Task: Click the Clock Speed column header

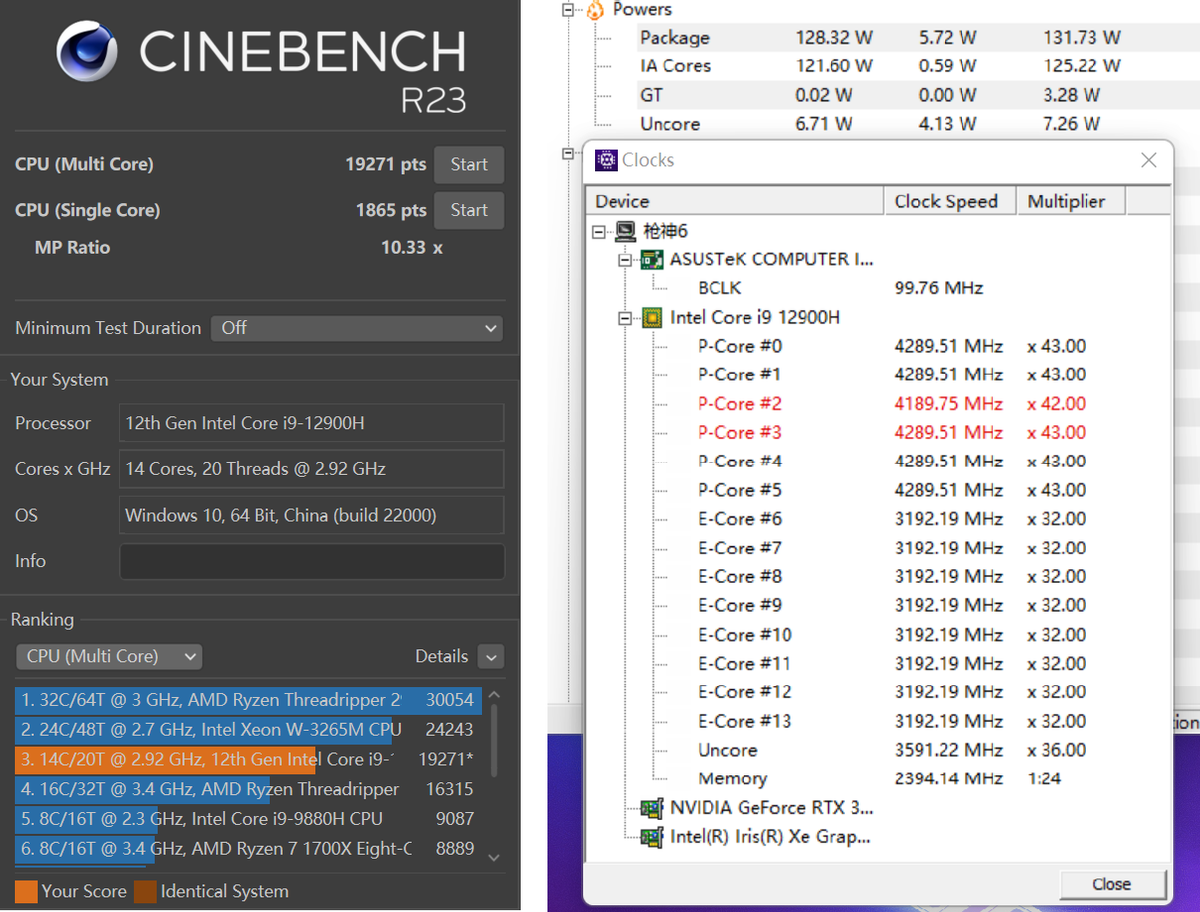Action: (x=949, y=201)
